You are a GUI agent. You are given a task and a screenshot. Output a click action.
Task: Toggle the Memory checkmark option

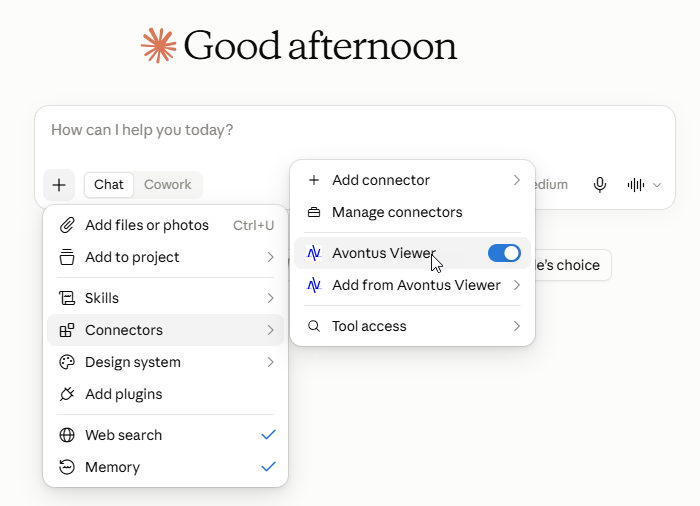[268, 467]
